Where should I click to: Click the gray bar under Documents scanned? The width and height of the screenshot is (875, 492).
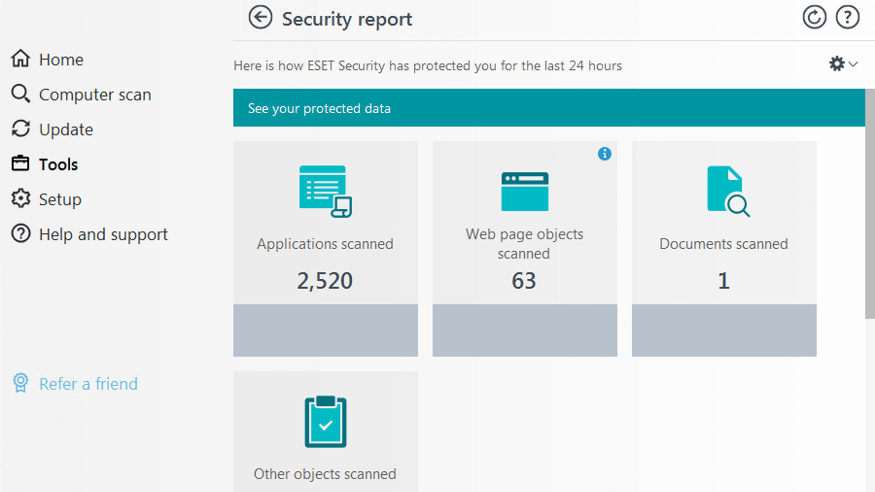tap(724, 330)
